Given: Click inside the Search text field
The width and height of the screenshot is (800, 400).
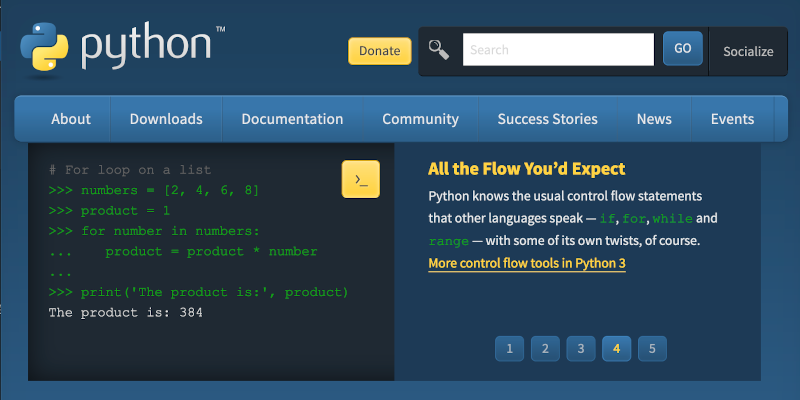Looking at the screenshot, I should 557,49.
